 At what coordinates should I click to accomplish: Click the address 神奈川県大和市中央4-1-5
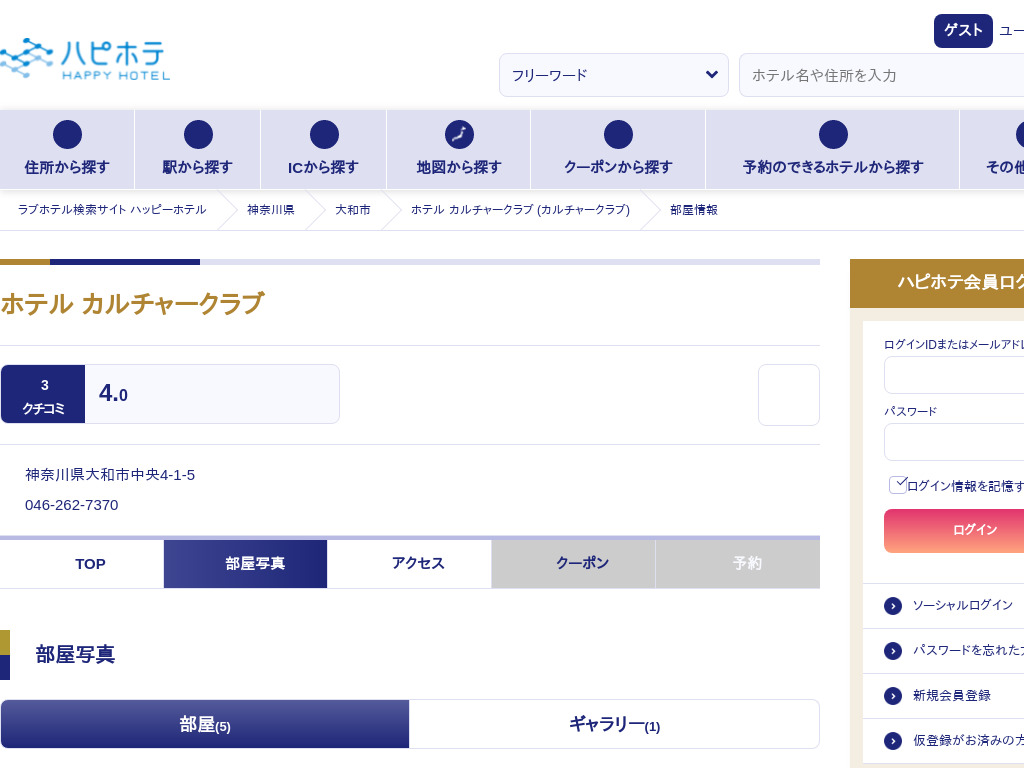coord(110,475)
